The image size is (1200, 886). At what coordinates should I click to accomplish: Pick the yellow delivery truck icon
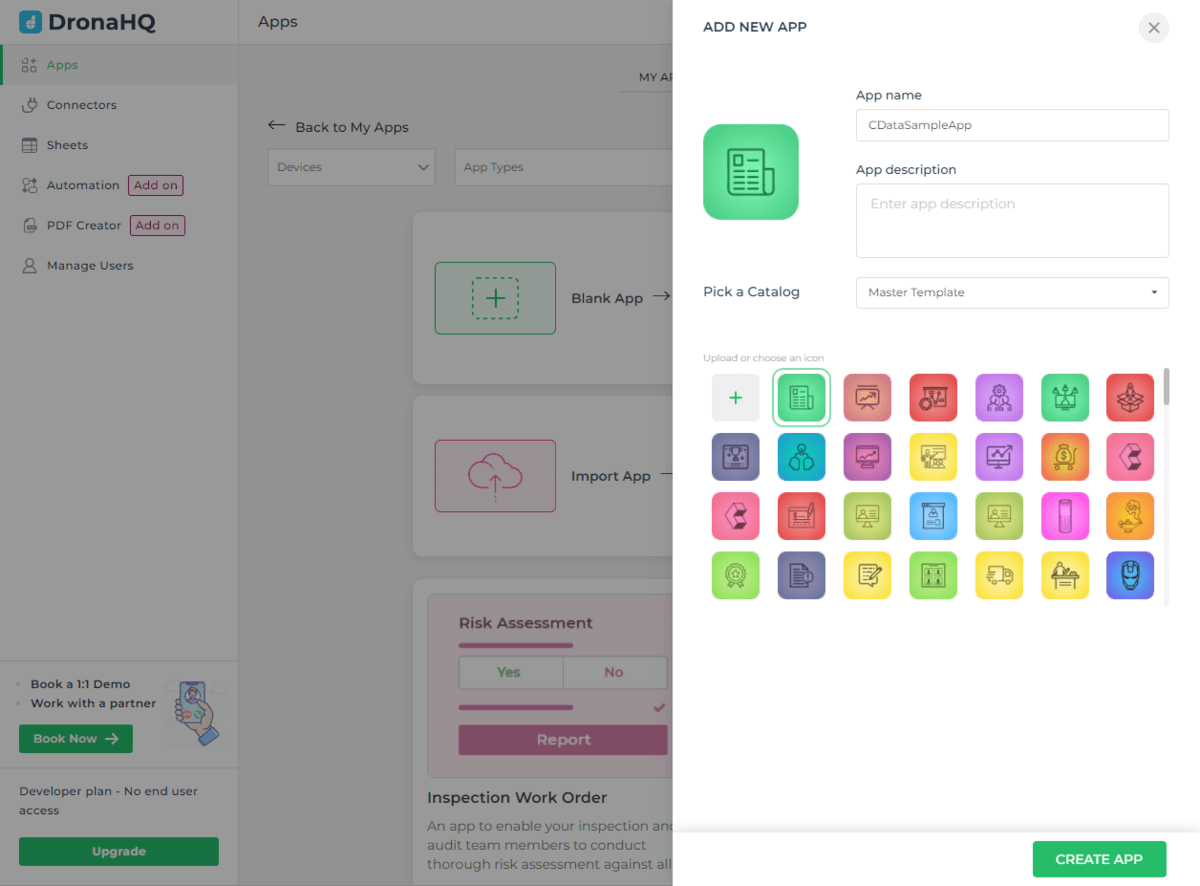999,575
